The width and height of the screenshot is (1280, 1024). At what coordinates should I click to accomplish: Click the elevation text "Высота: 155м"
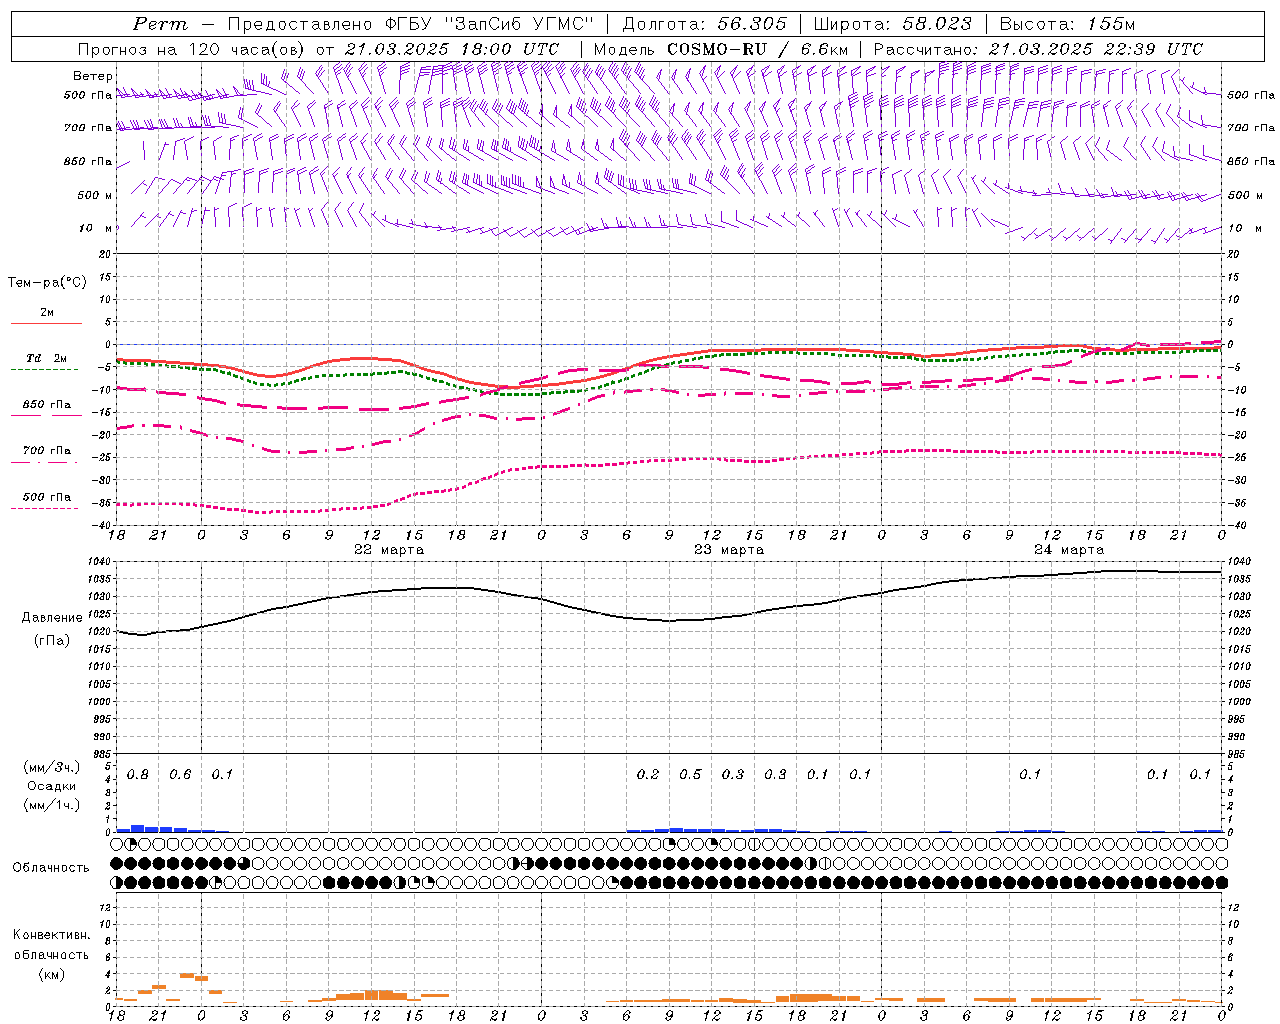pyautogui.click(x=1067, y=24)
